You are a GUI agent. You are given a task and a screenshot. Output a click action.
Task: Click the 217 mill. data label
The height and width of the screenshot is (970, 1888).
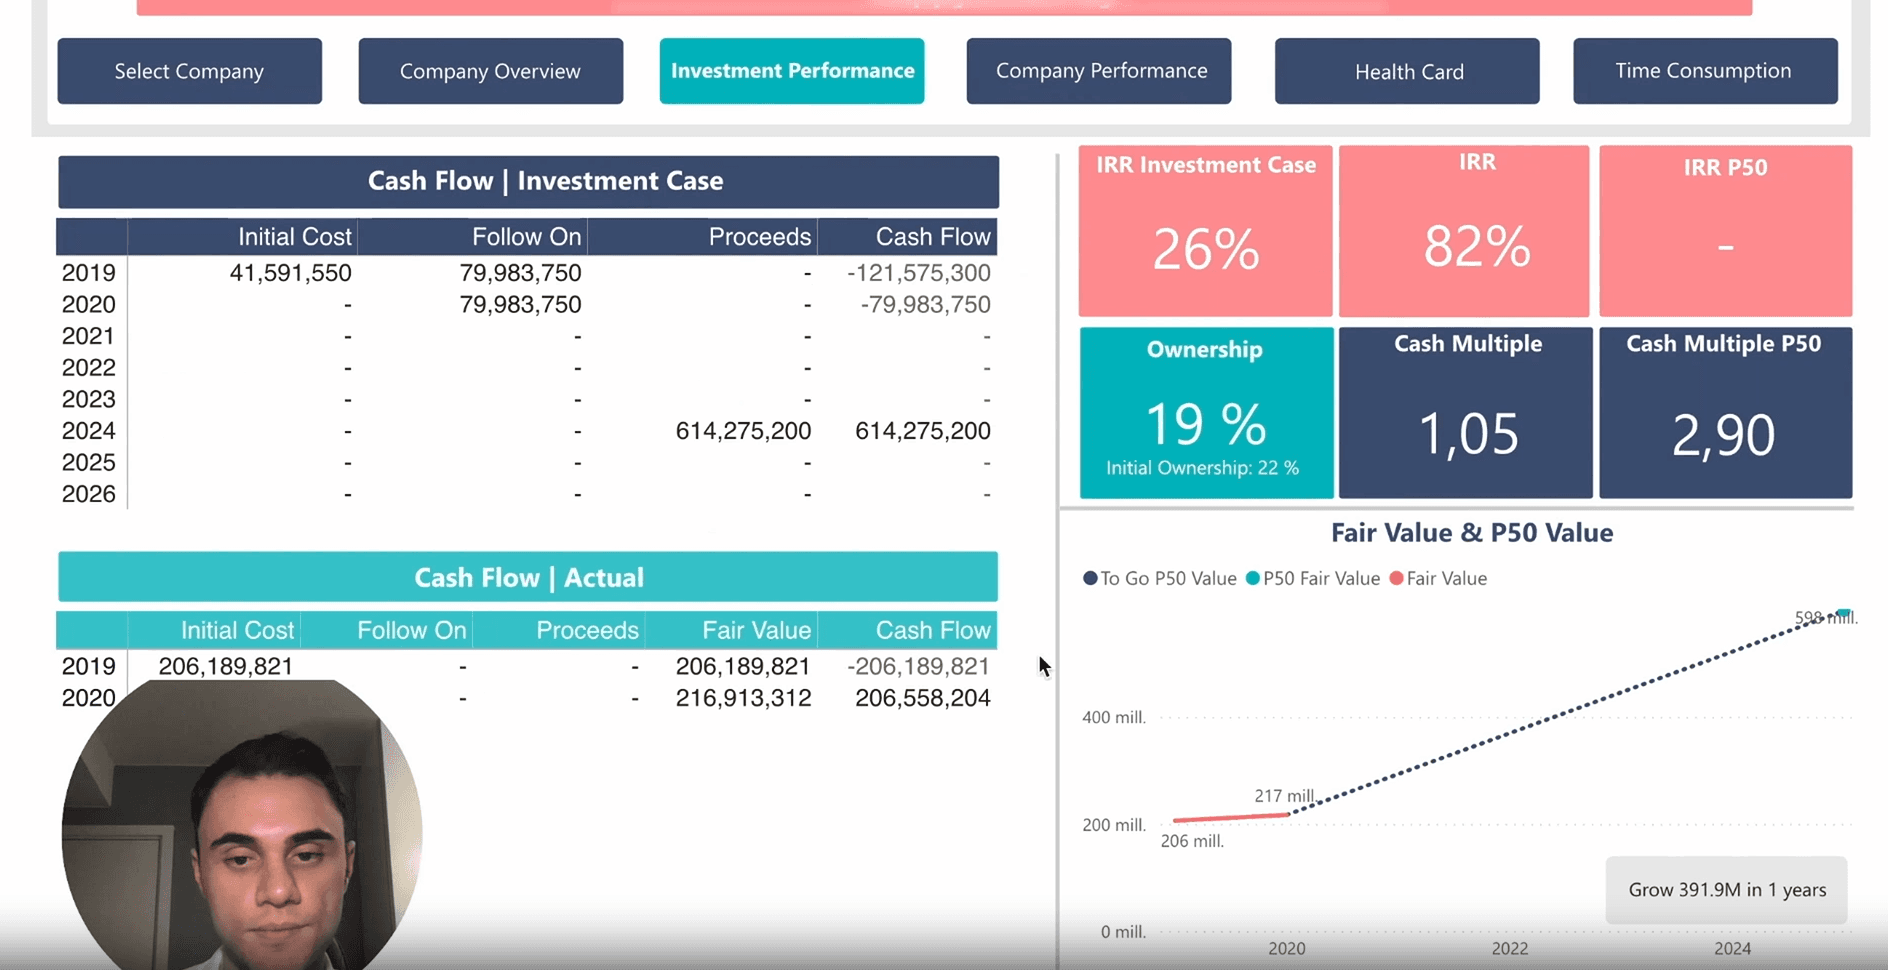pos(1285,796)
